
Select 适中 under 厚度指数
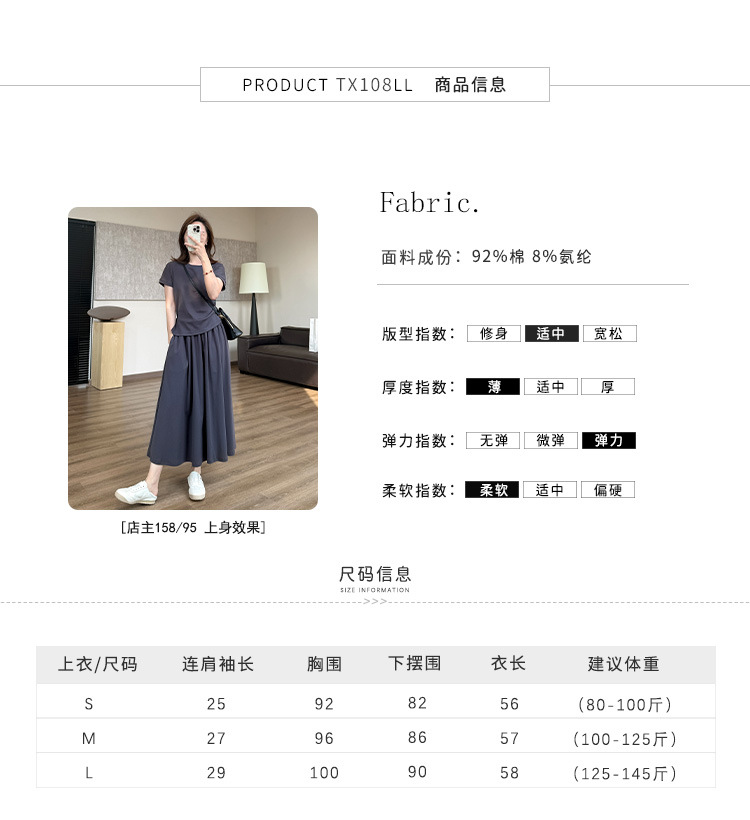coord(551,386)
